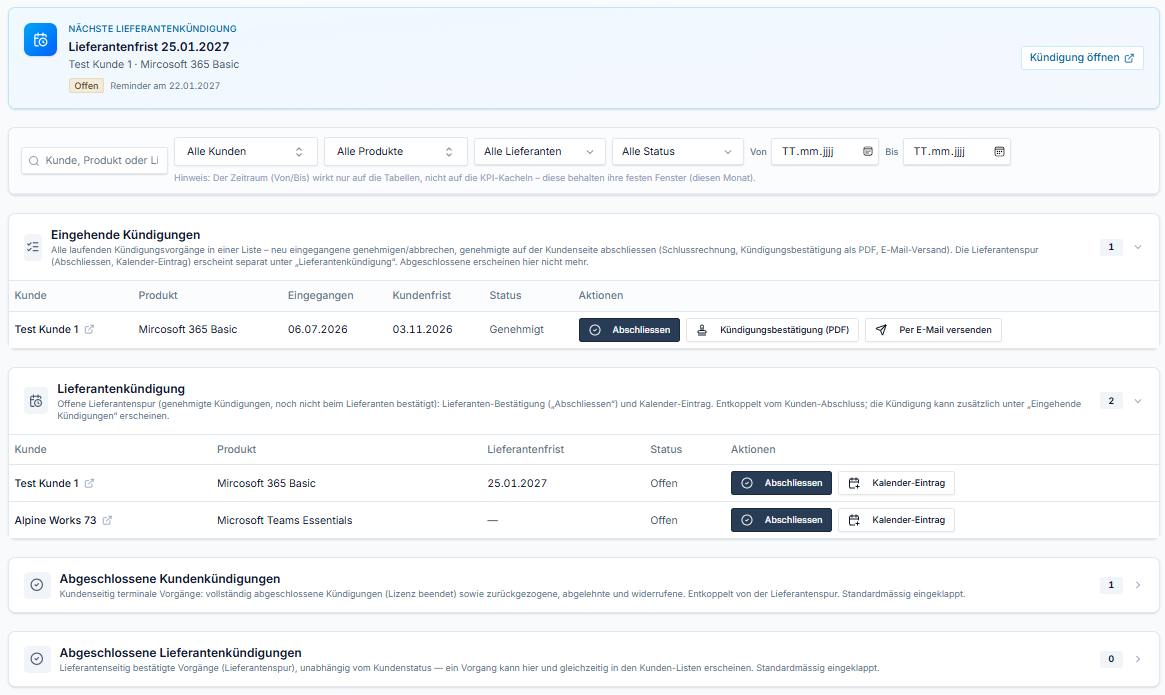The width and height of the screenshot is (1165, 695).
Task: Open the Alle Lieferanten dropdown
Action: point(539,152)
